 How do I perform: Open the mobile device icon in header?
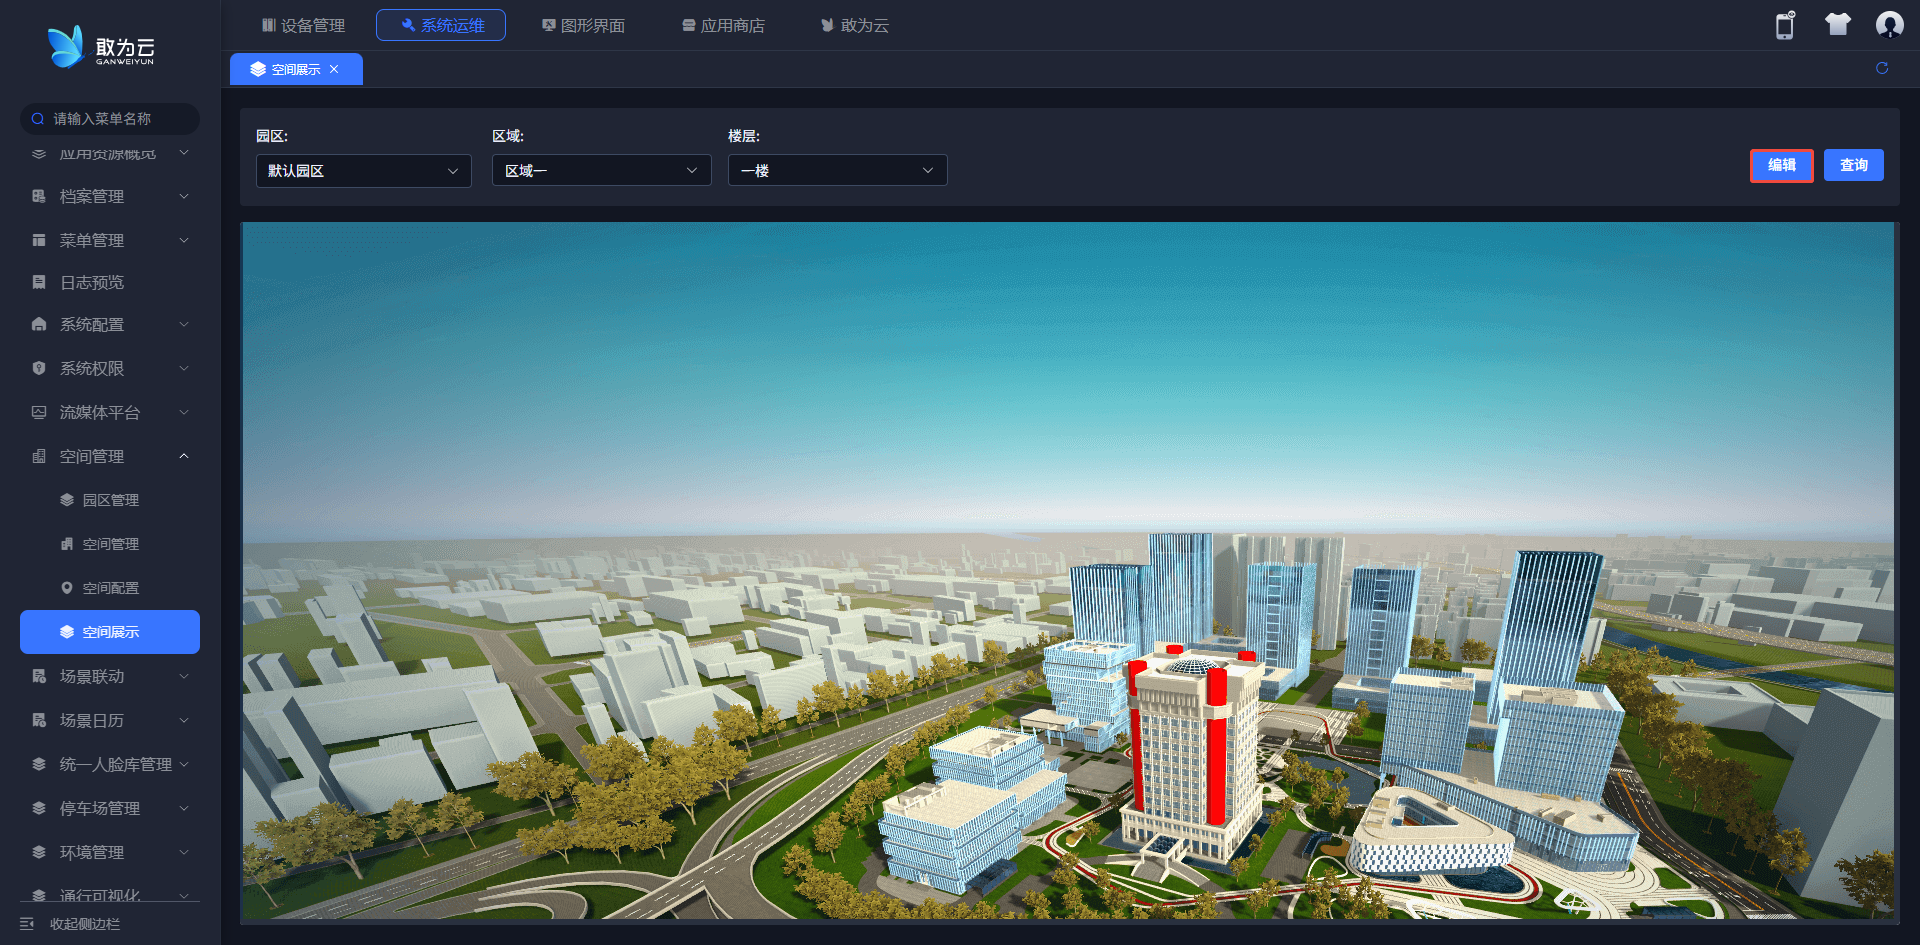[x=1785, y=25]
